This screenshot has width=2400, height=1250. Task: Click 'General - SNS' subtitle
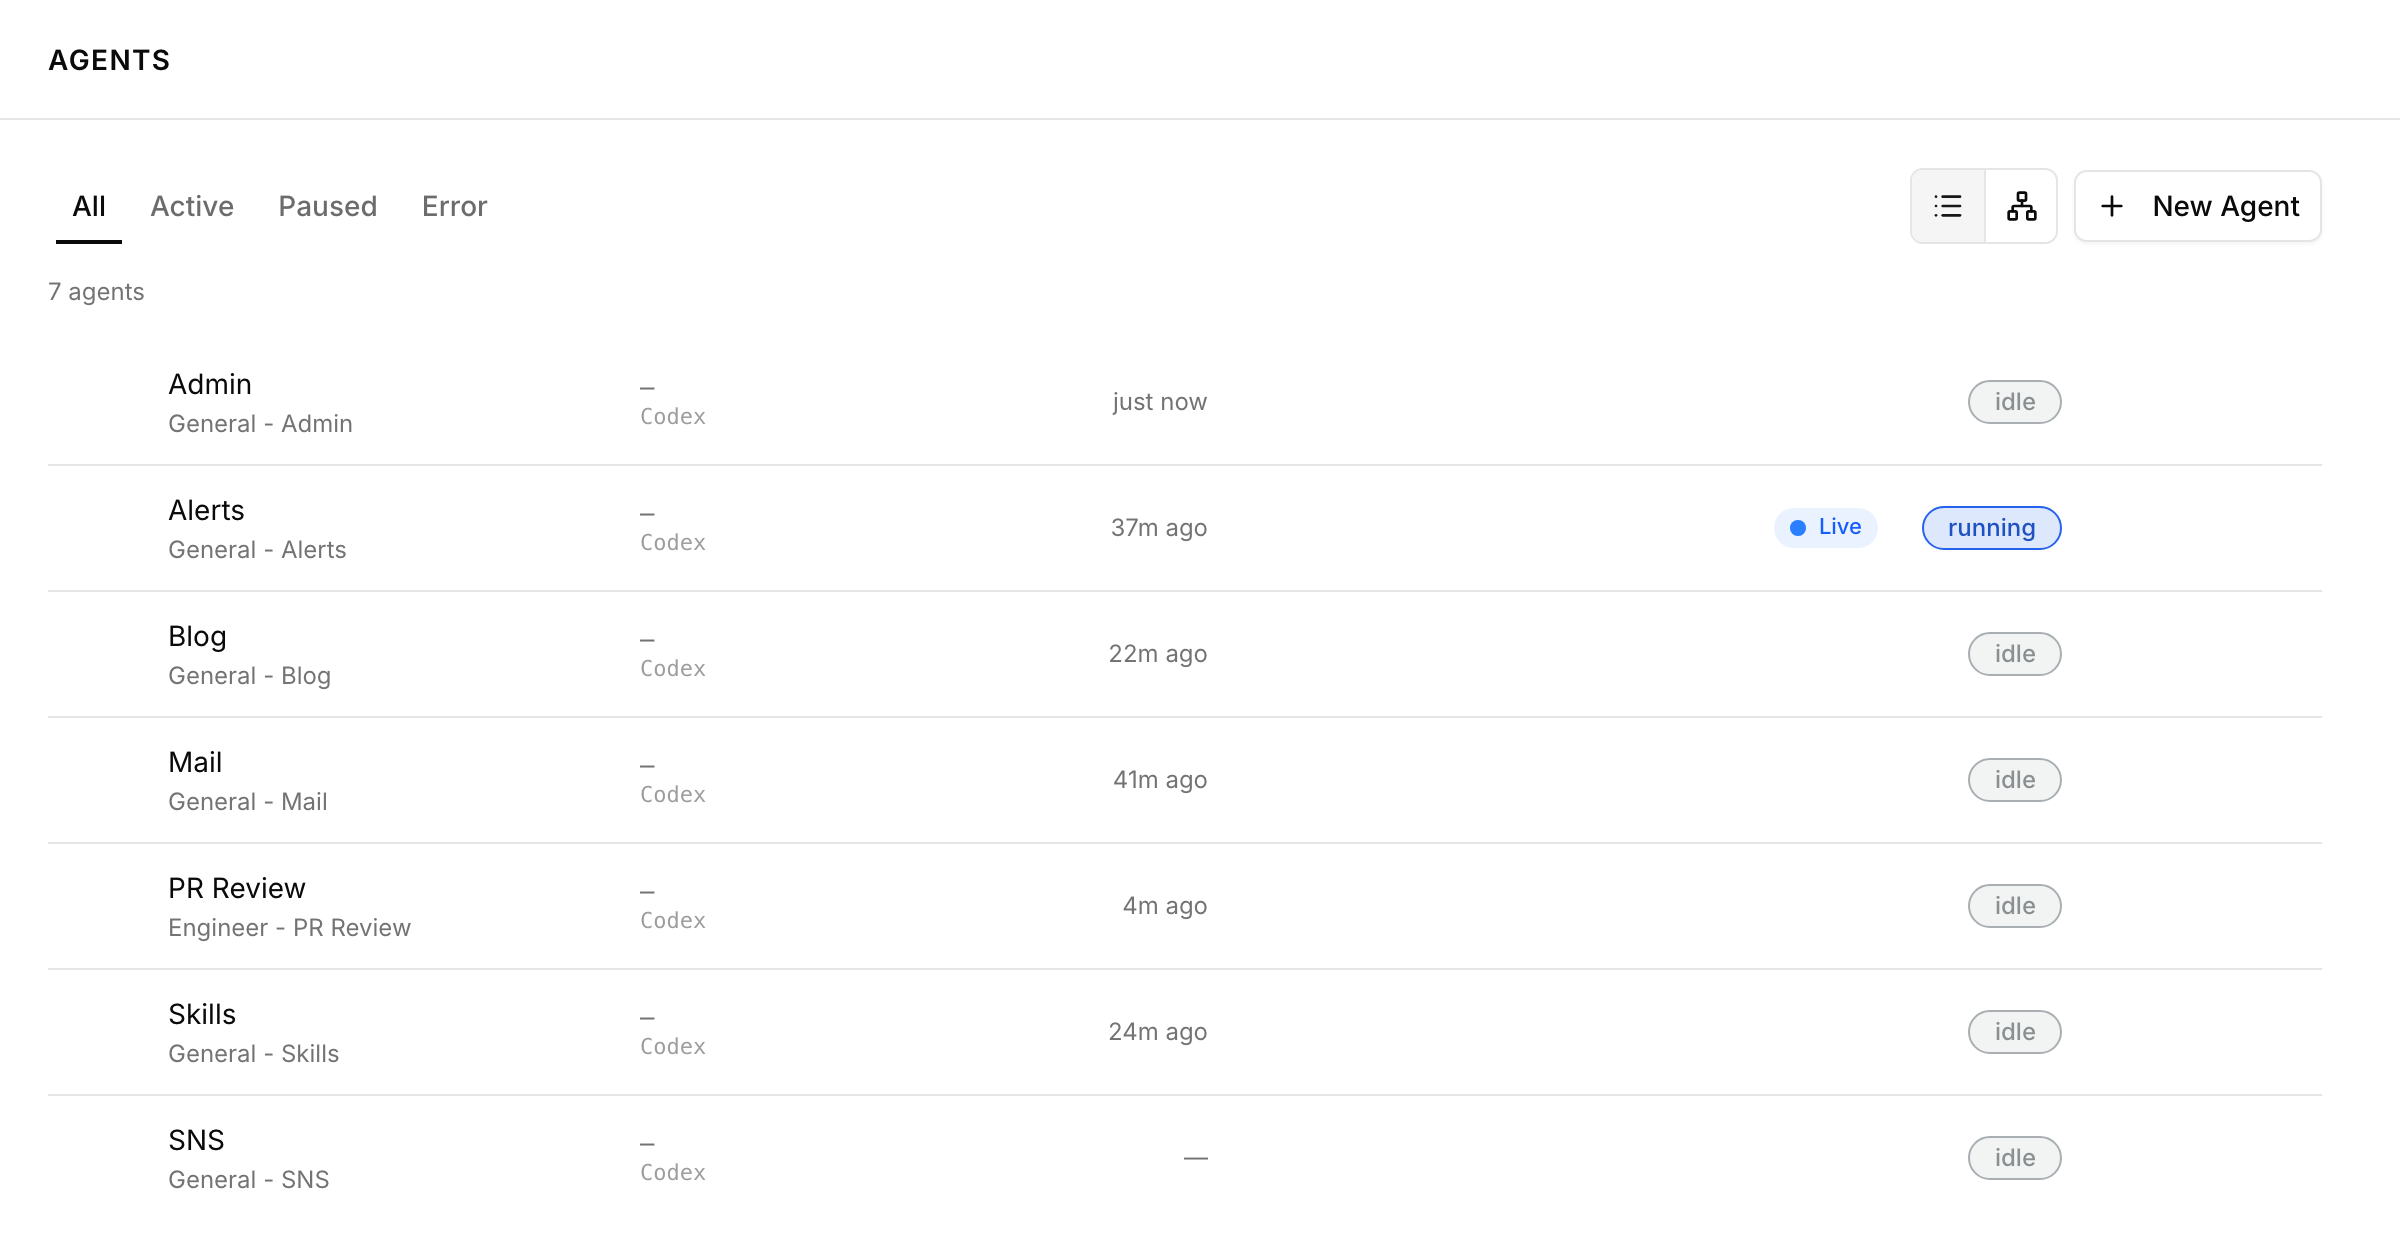(x=249, y=1180)
